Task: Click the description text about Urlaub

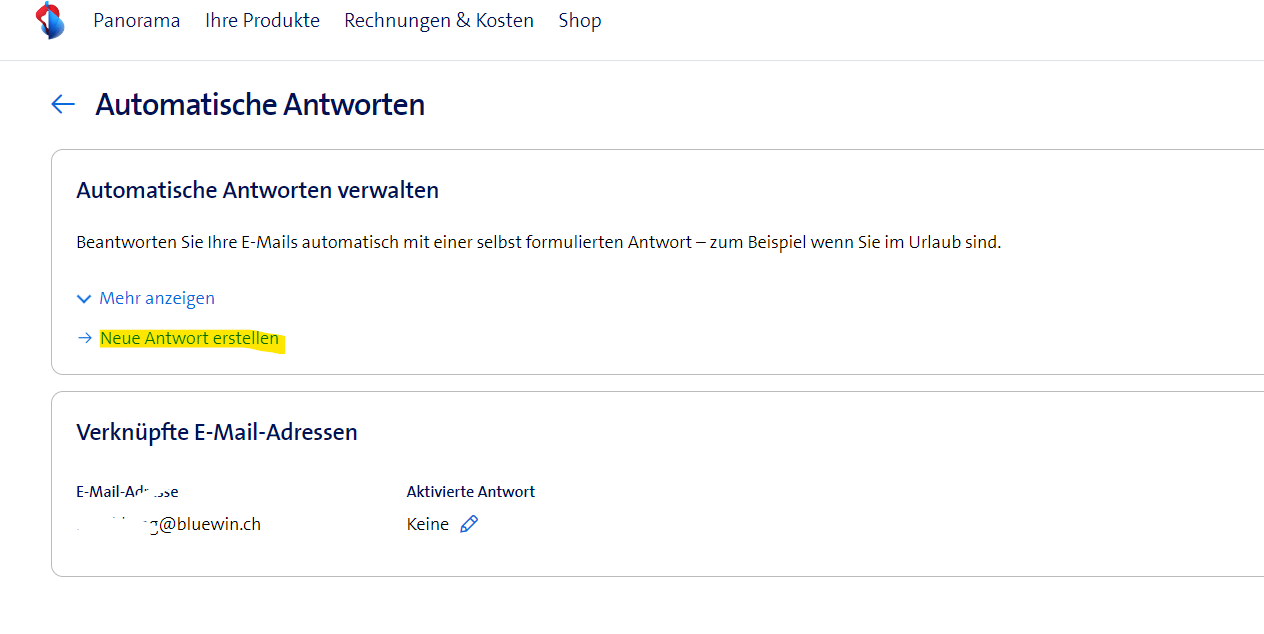Action: pos(538,242)
